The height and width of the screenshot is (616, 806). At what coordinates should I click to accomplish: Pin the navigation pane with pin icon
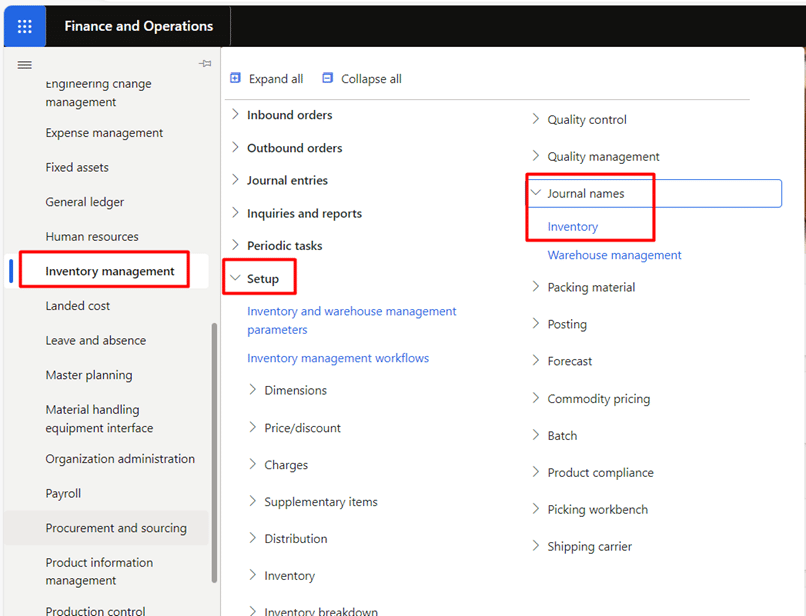click(205, 64)
